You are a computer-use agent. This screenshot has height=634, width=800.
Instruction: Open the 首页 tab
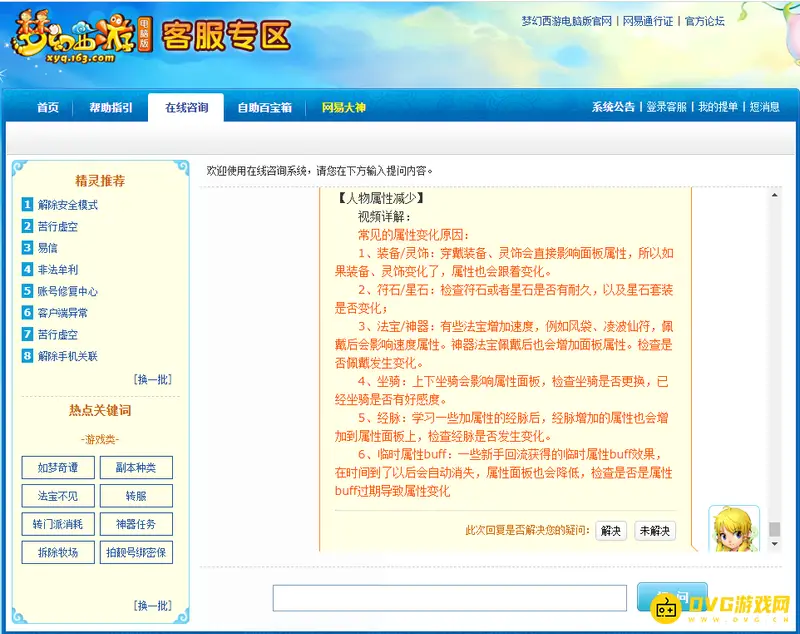pos(47,108)
